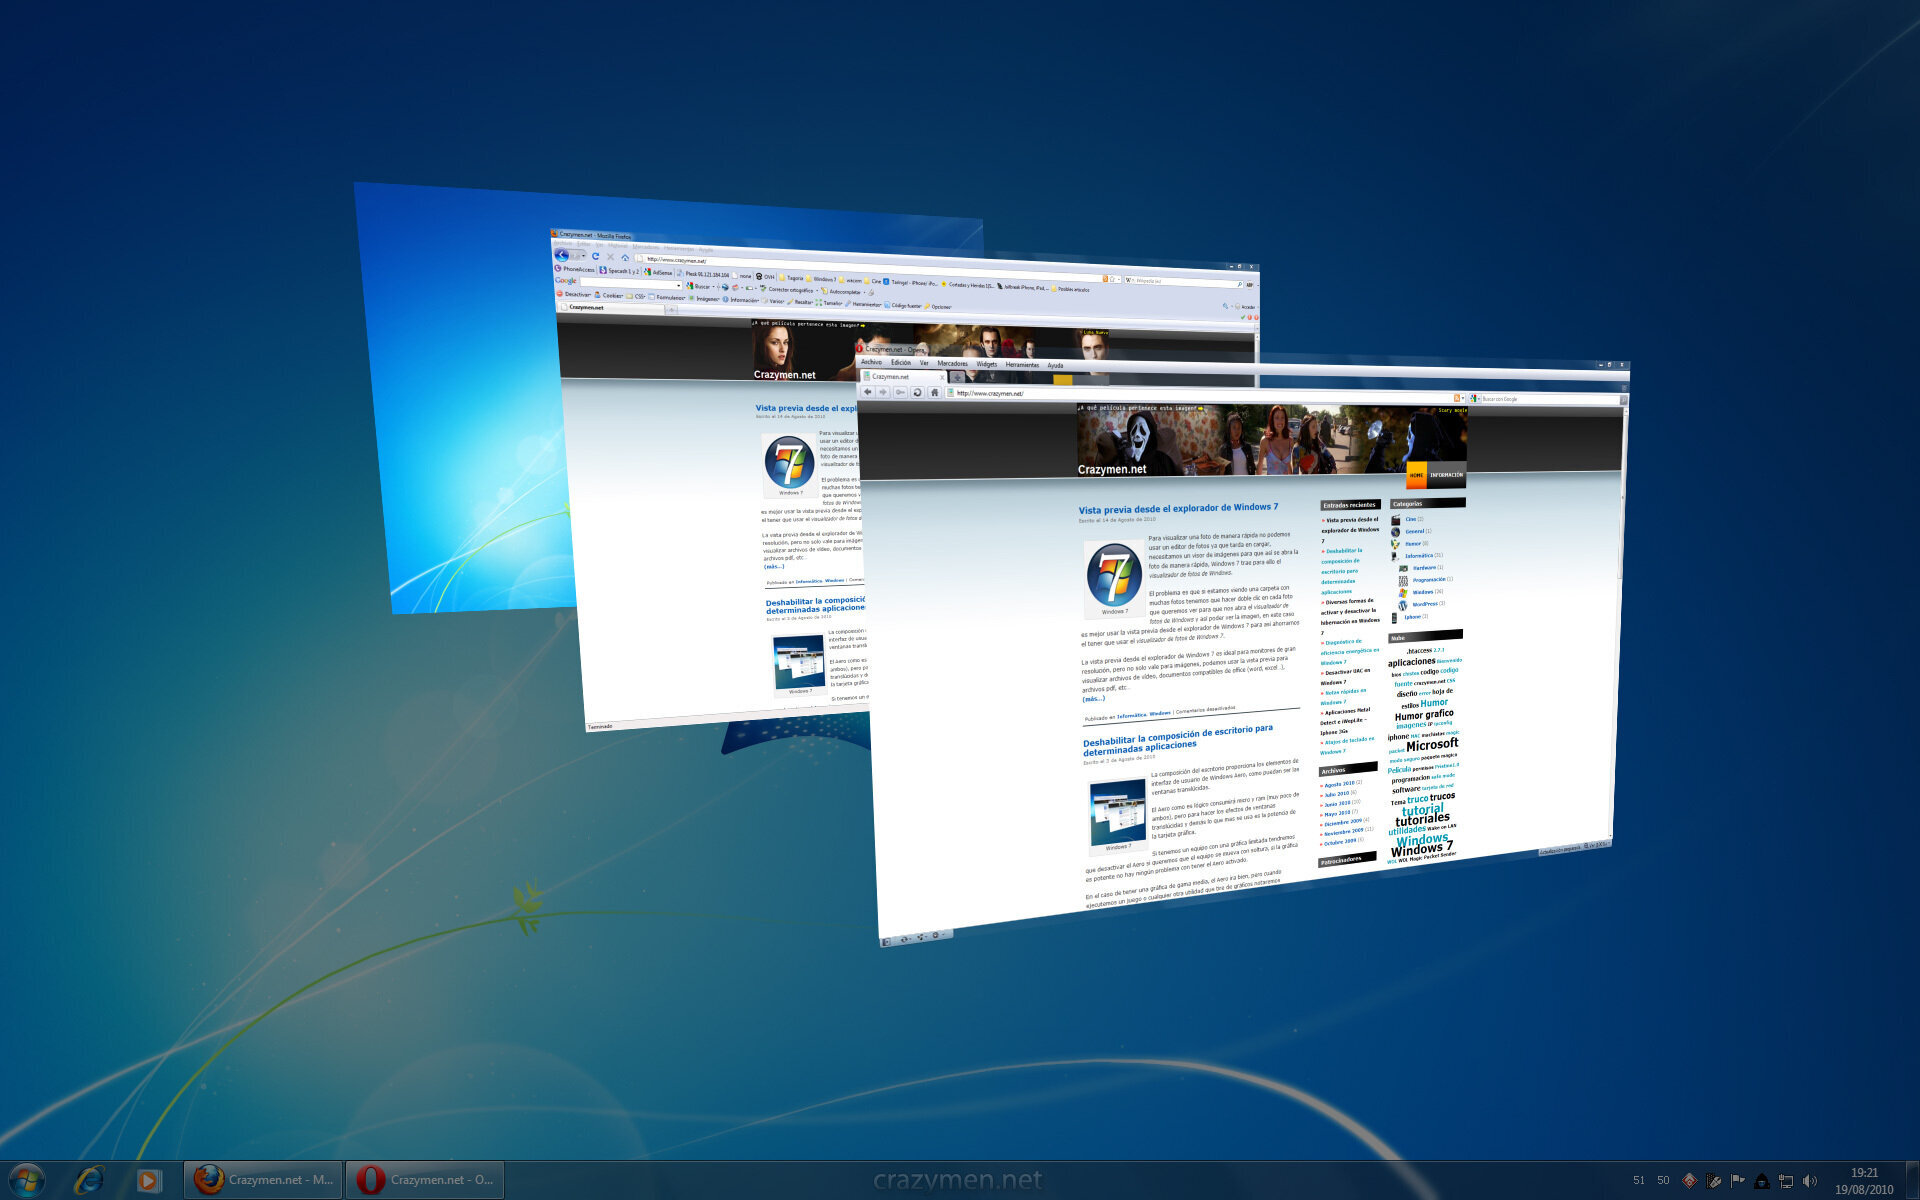Screen dimensions: 1920x1200
Task: Click Opera home button
Action: (934, 392)
